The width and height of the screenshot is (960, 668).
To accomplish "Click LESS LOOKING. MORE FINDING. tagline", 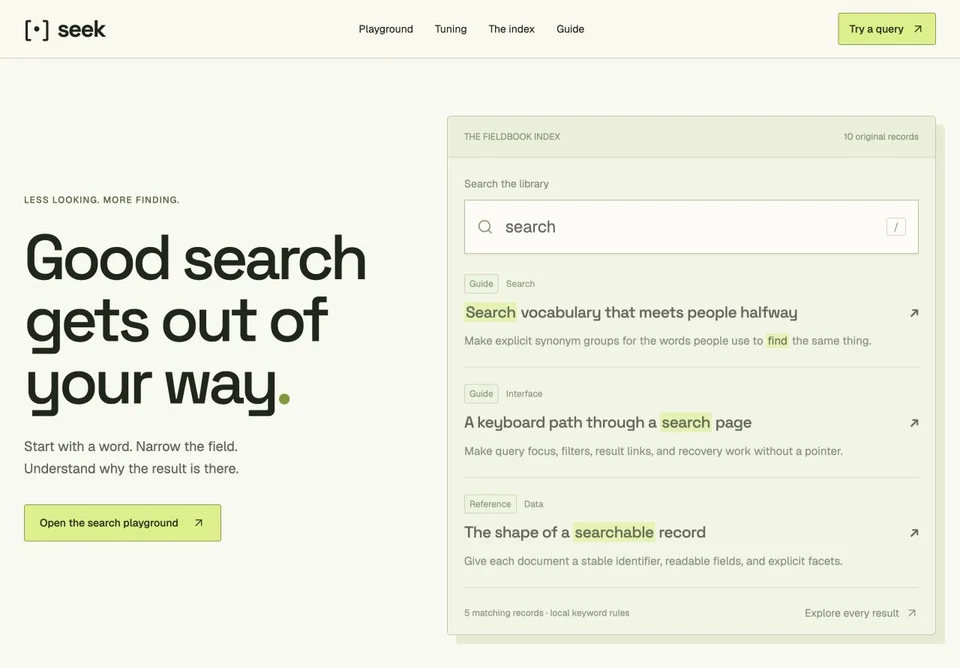I will [x=102, y=200].
